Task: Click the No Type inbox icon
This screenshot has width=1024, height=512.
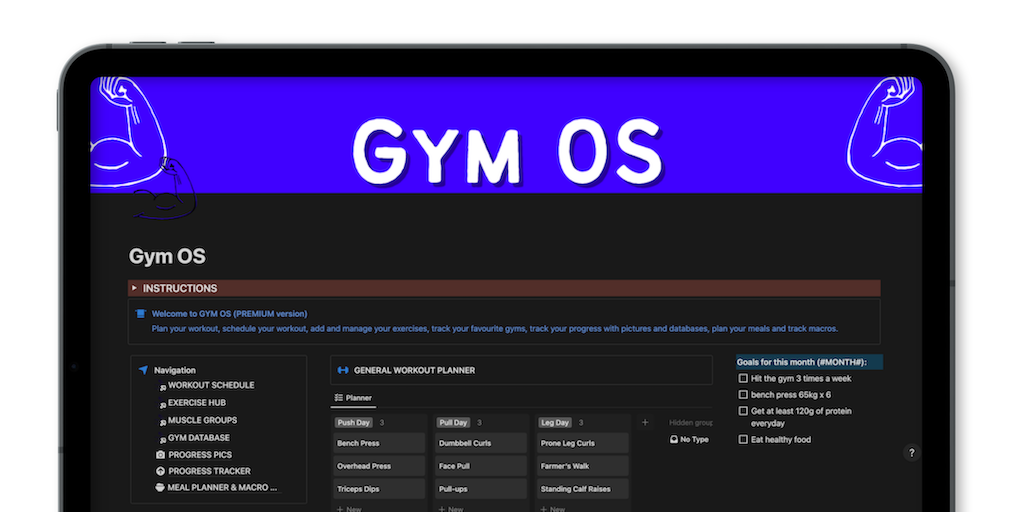Action: 673,439
